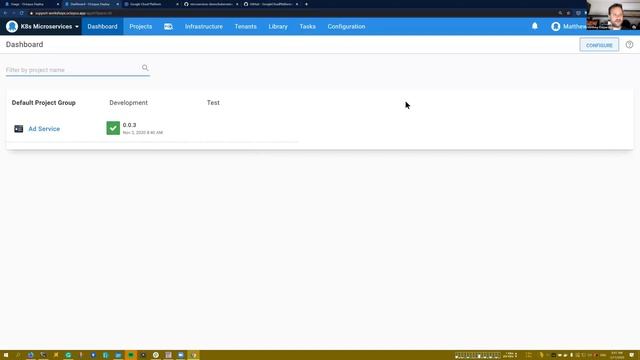Click the CONFIGURE button
The height and width of the screenshot is (360, 640).
(599, 45)
